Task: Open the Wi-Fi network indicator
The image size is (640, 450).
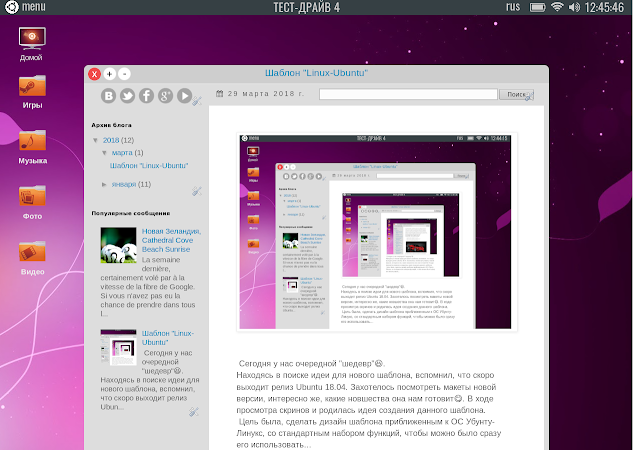Action: (557, 7)
